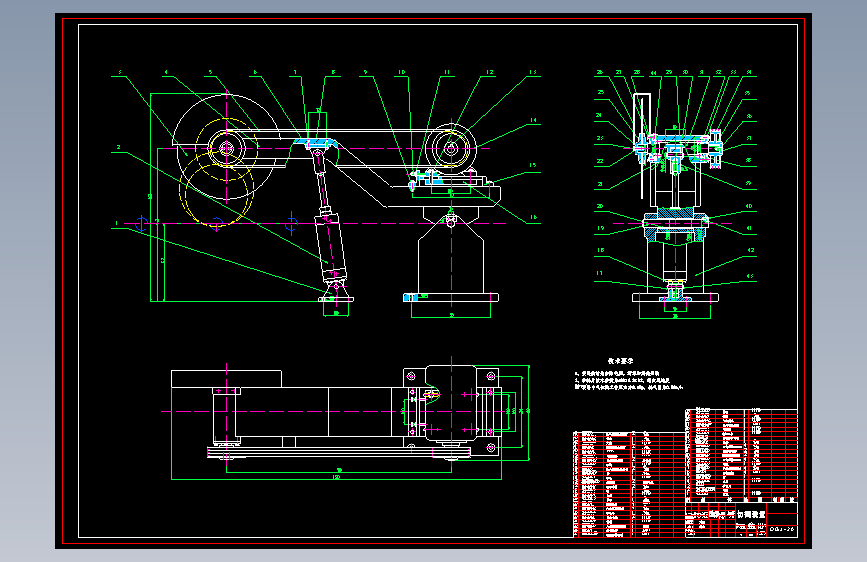
Task: Select part callout number 16 right of front view
Action: 534,217
